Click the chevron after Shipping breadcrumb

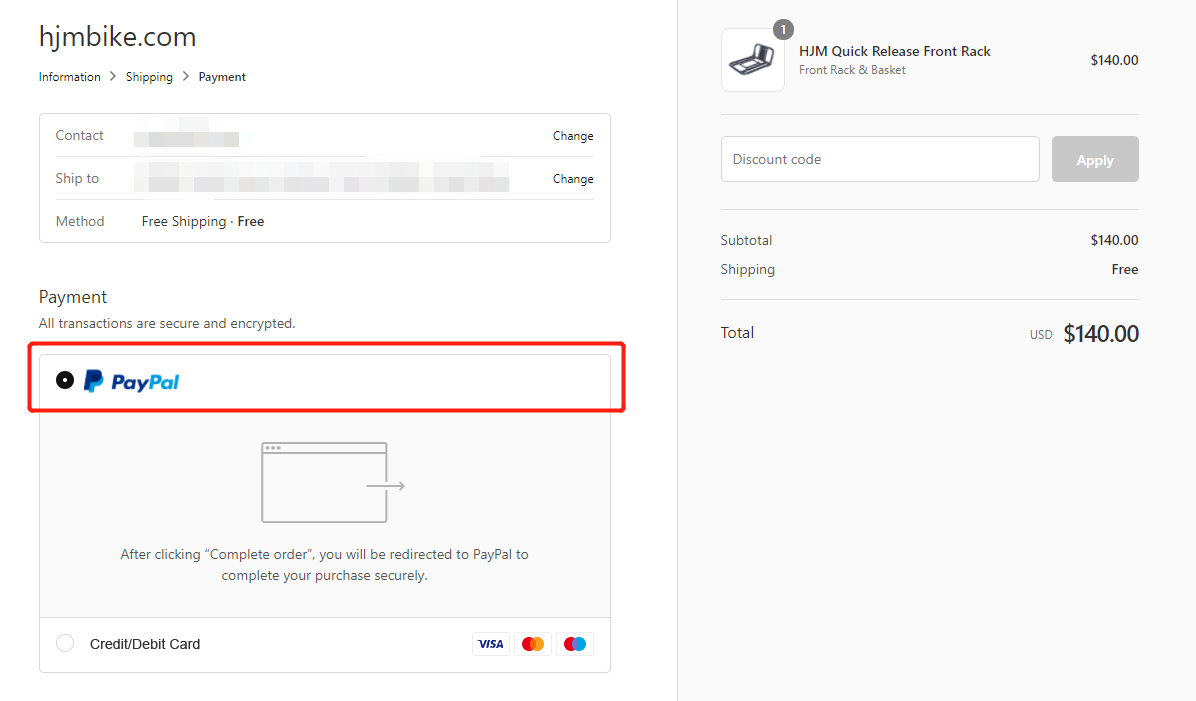(x=185, y=76)
